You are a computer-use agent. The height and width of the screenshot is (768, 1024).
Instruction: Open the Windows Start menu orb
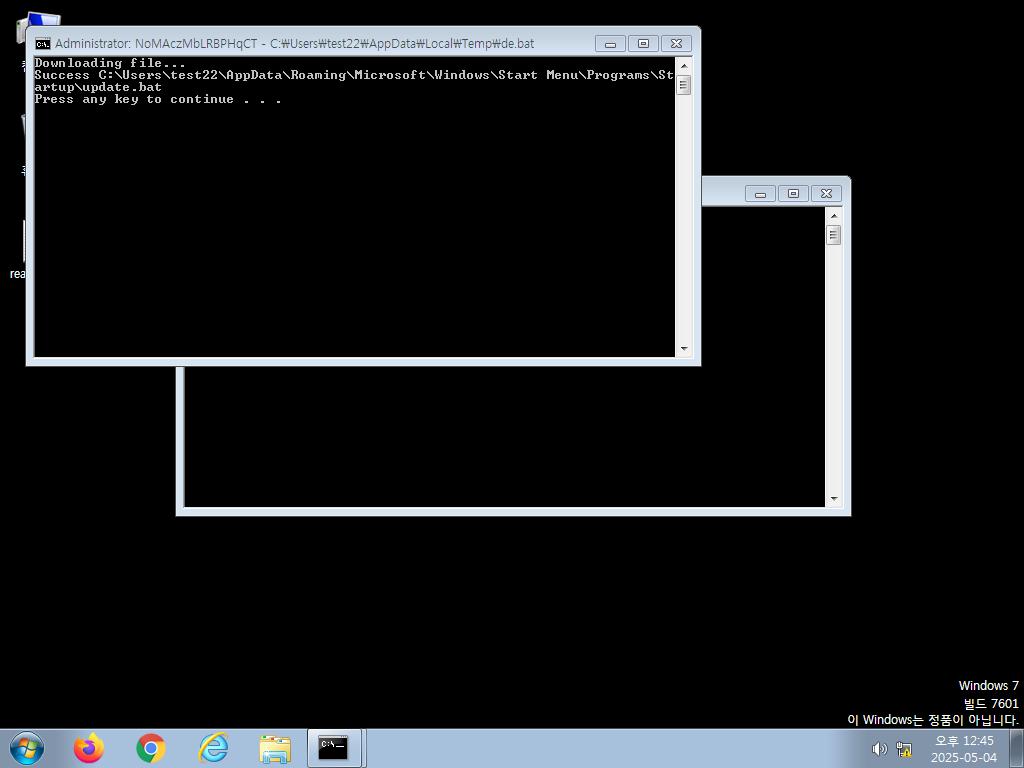click(x=27, y=748)
